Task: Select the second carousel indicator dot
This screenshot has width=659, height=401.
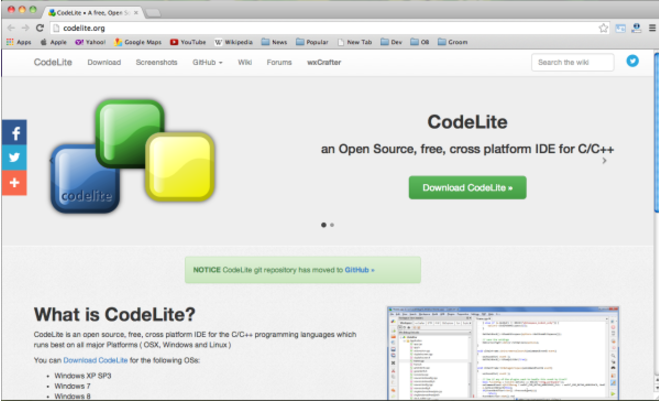Action: click(x=332, y=225)
